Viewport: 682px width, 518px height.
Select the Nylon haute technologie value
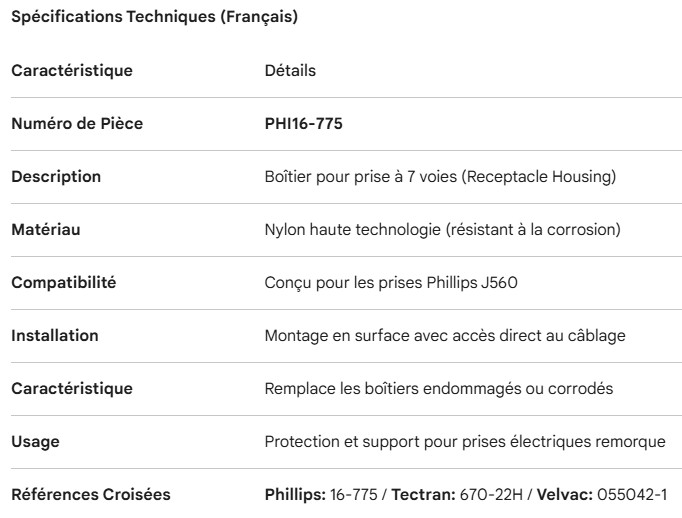pos(442,230)
